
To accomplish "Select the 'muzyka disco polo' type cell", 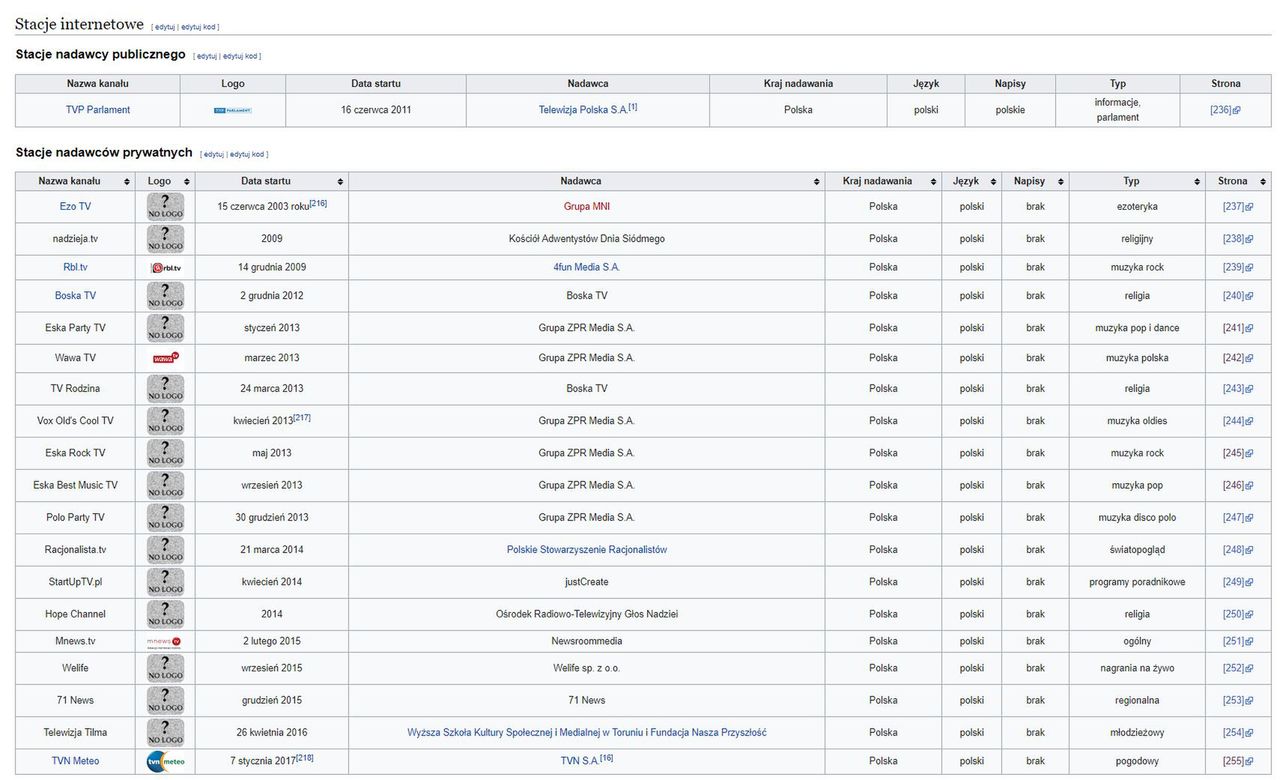I will point(1137,518).
